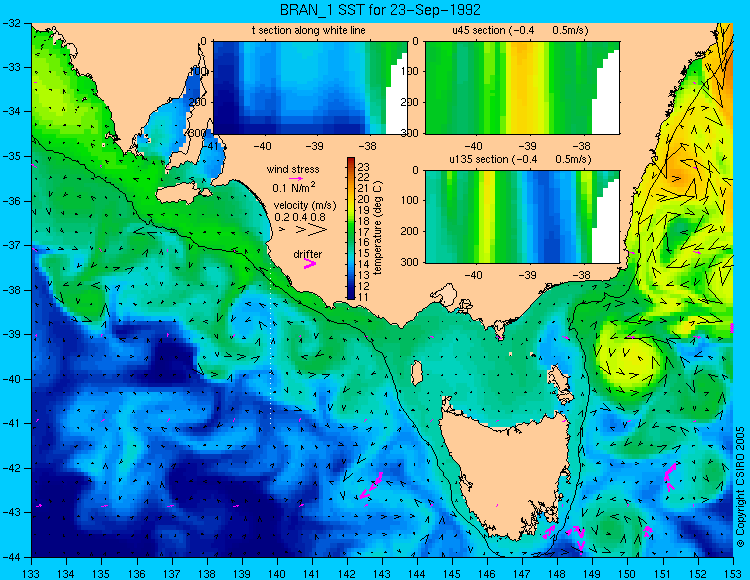Image resolution: width=750 pixels, height=580 pixels.
Task: Click the 'drifter' legend label
Action: click(308, 254)
